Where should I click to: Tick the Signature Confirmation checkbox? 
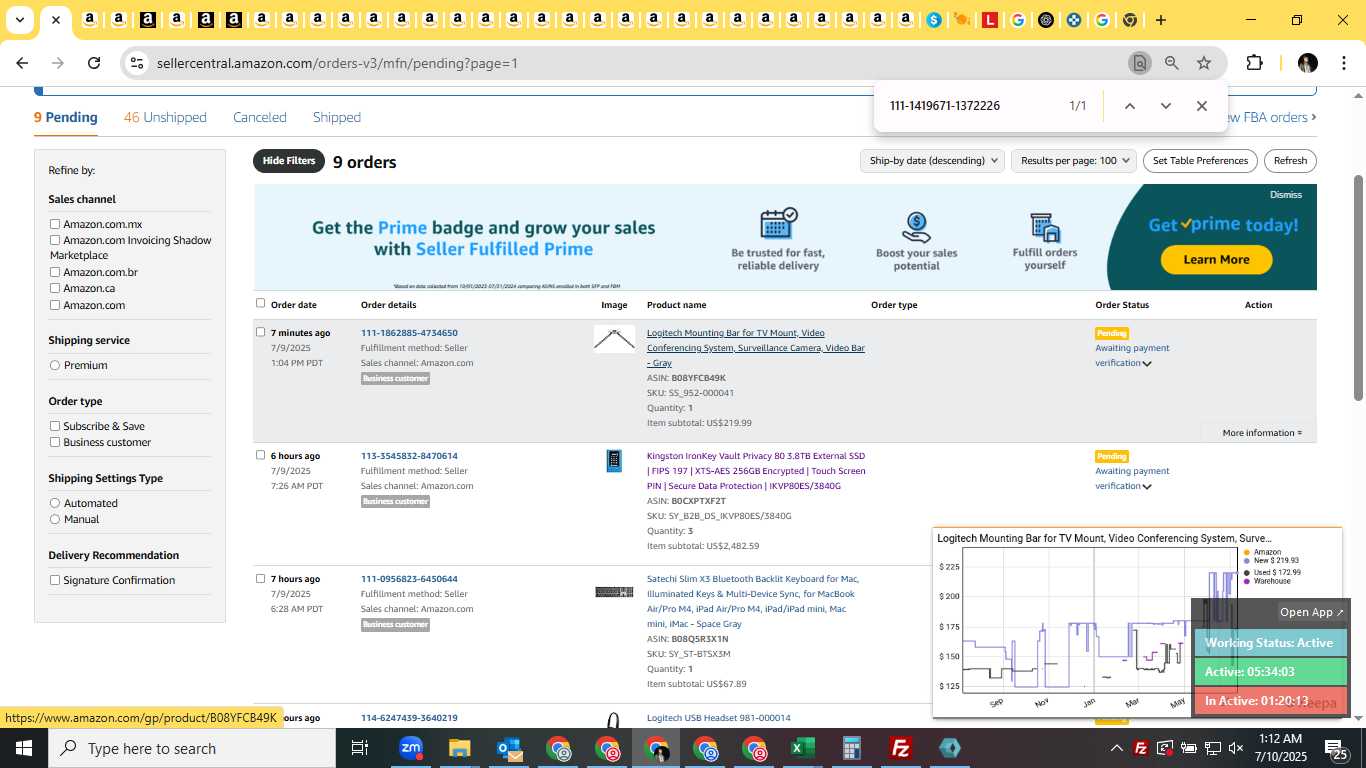[55, 580]
